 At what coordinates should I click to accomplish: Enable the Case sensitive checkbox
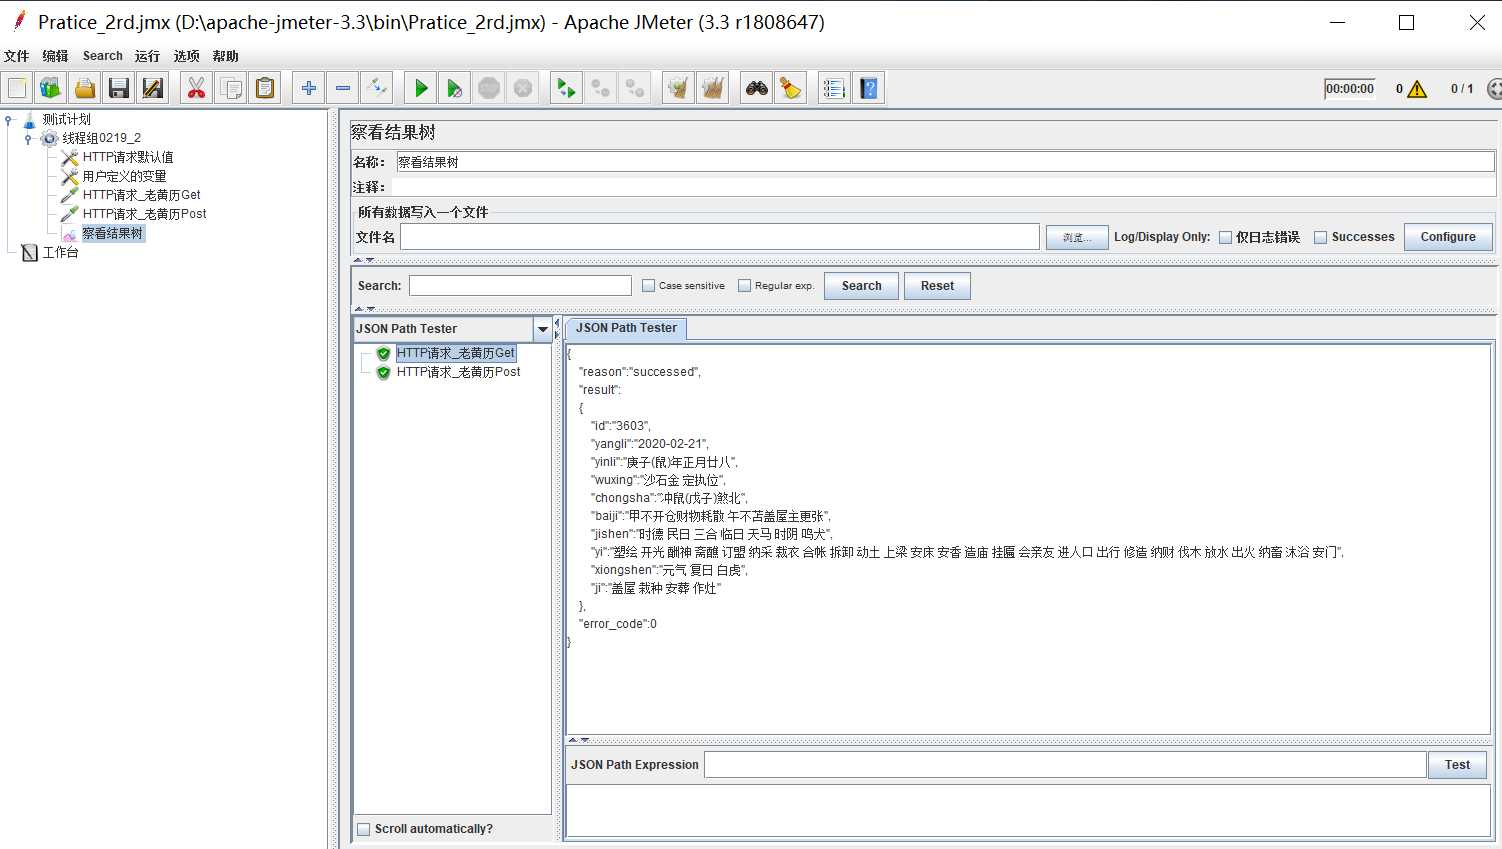click(648, 286)
